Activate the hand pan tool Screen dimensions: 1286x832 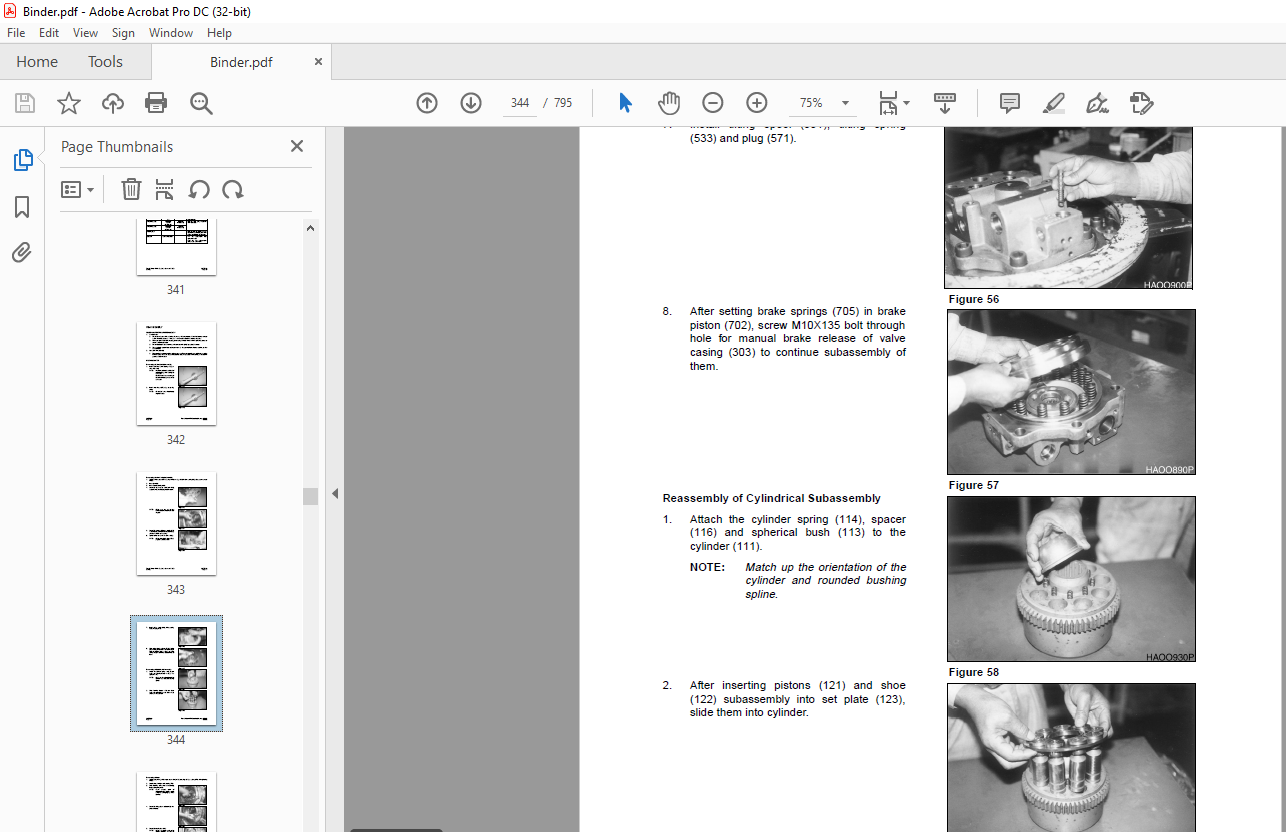pyautogui.click(x=669, y=103)
